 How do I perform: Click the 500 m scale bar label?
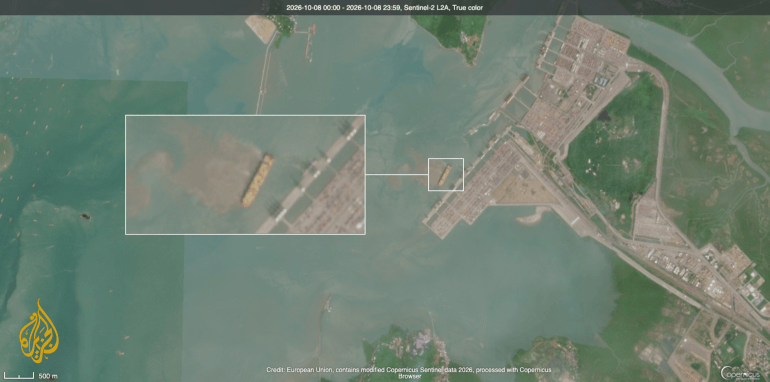point(48,376)
